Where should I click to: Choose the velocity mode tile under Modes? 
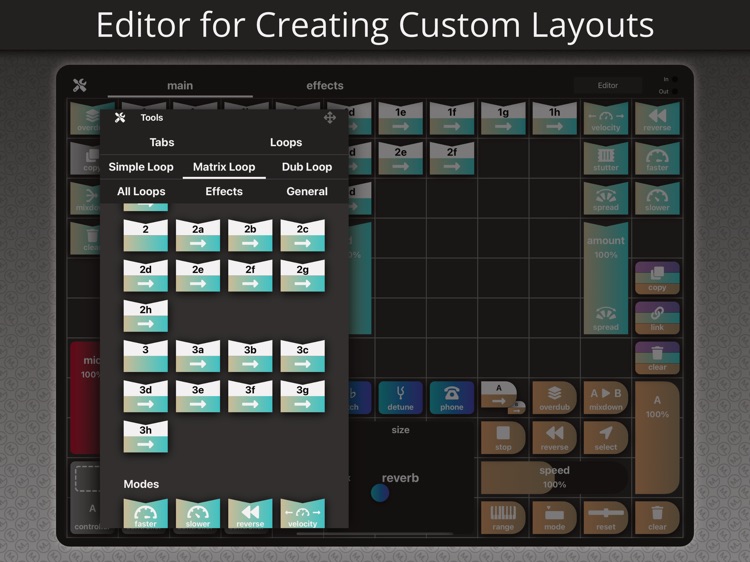(x=302, y=513)
